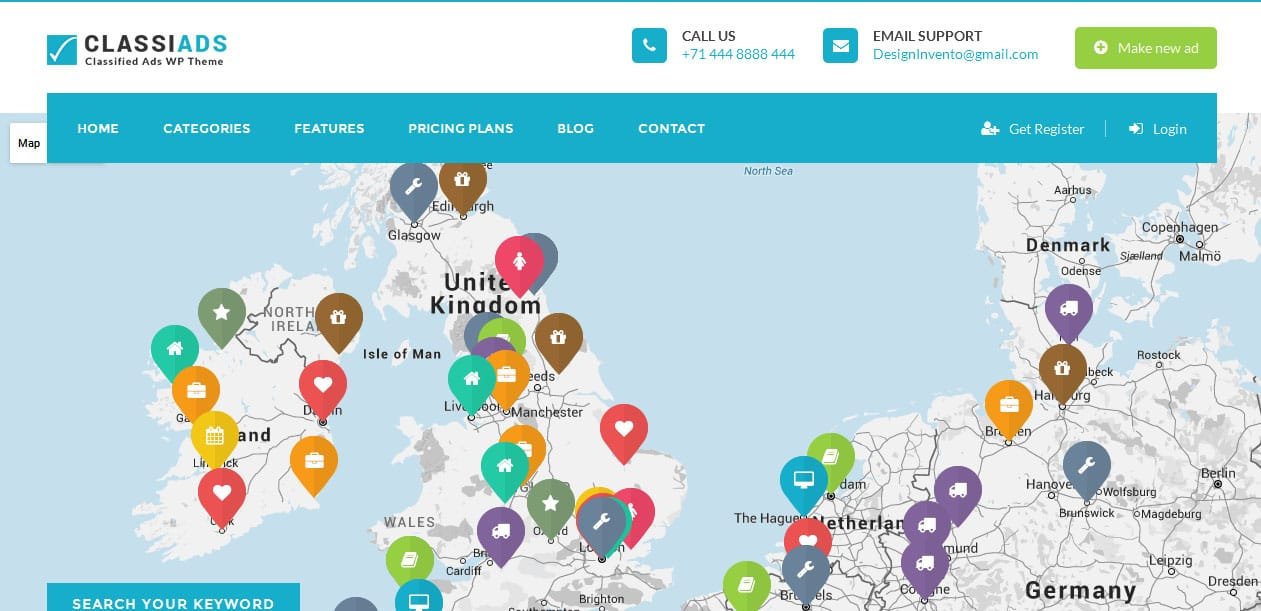Click the wrench marker over London
This screenshot has height=611, width=1261.
601,524
